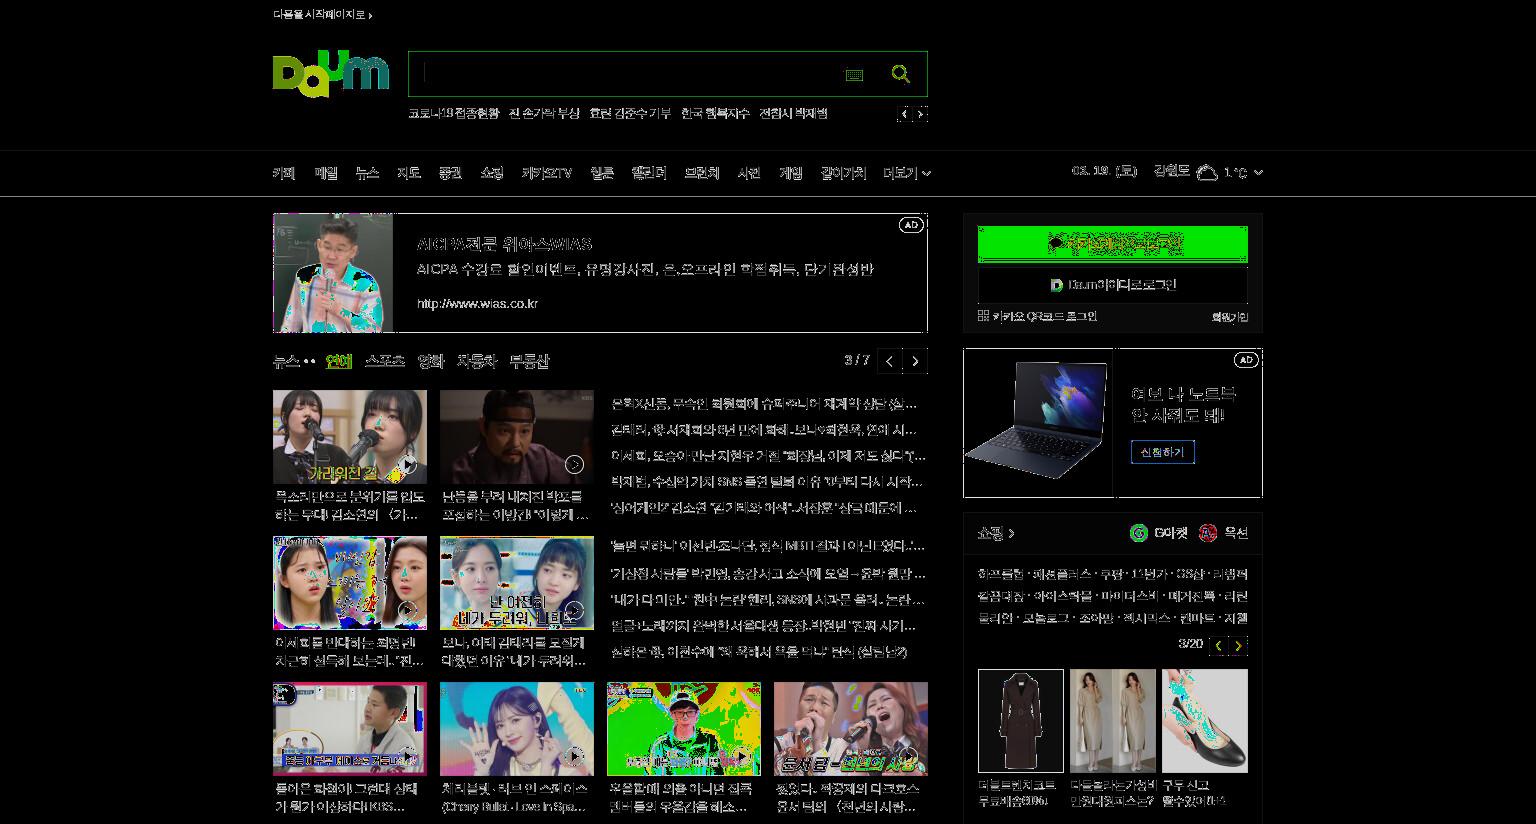
Task: Click the Kakao QR code login icon
Action: pyautogui.click(x=983, y=316)
